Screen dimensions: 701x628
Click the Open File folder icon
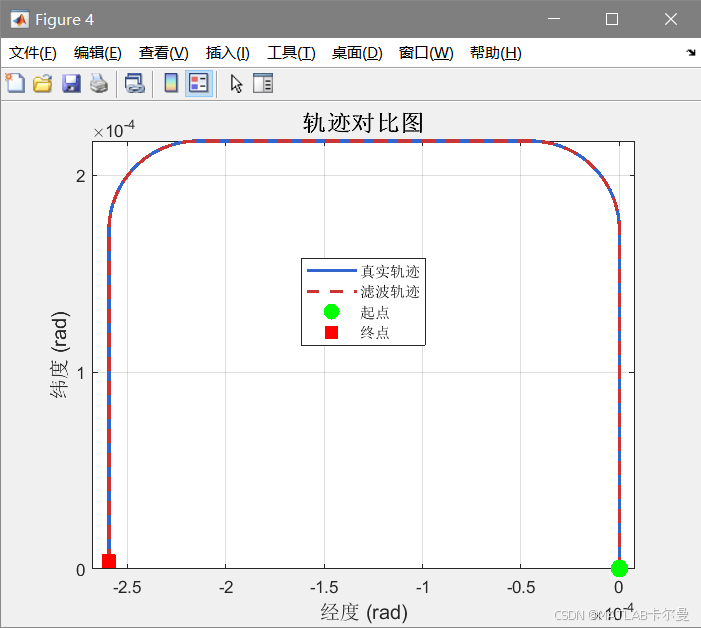tap(43, 83)
